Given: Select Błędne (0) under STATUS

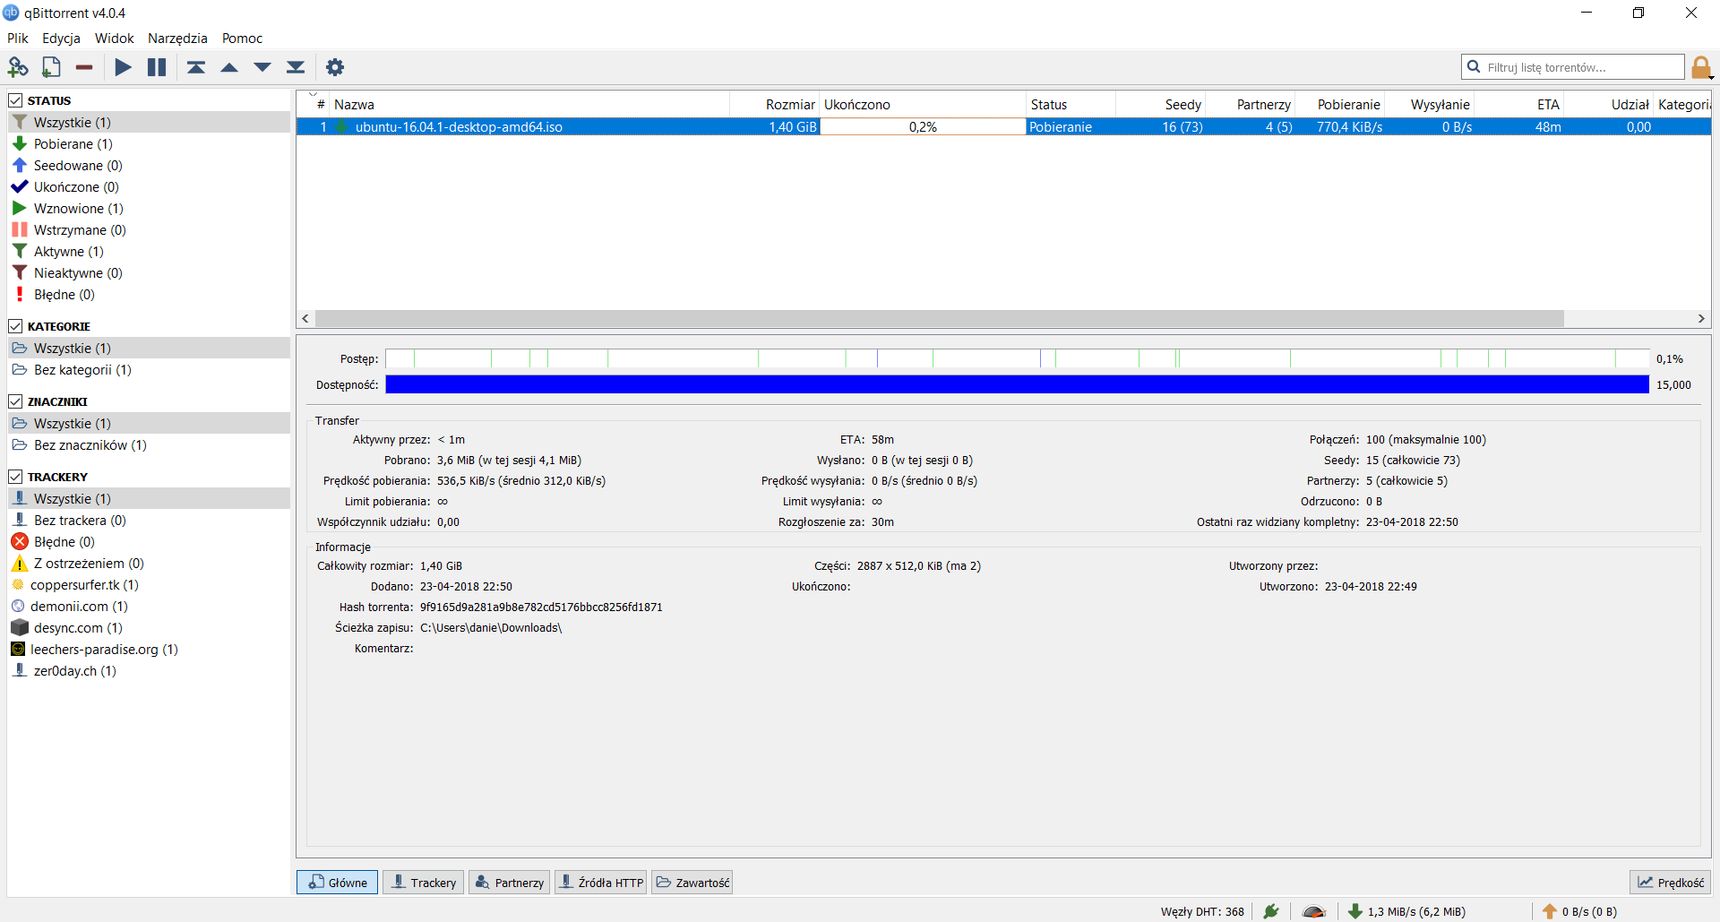Looking at the screenshot, I should click(149, 294).
